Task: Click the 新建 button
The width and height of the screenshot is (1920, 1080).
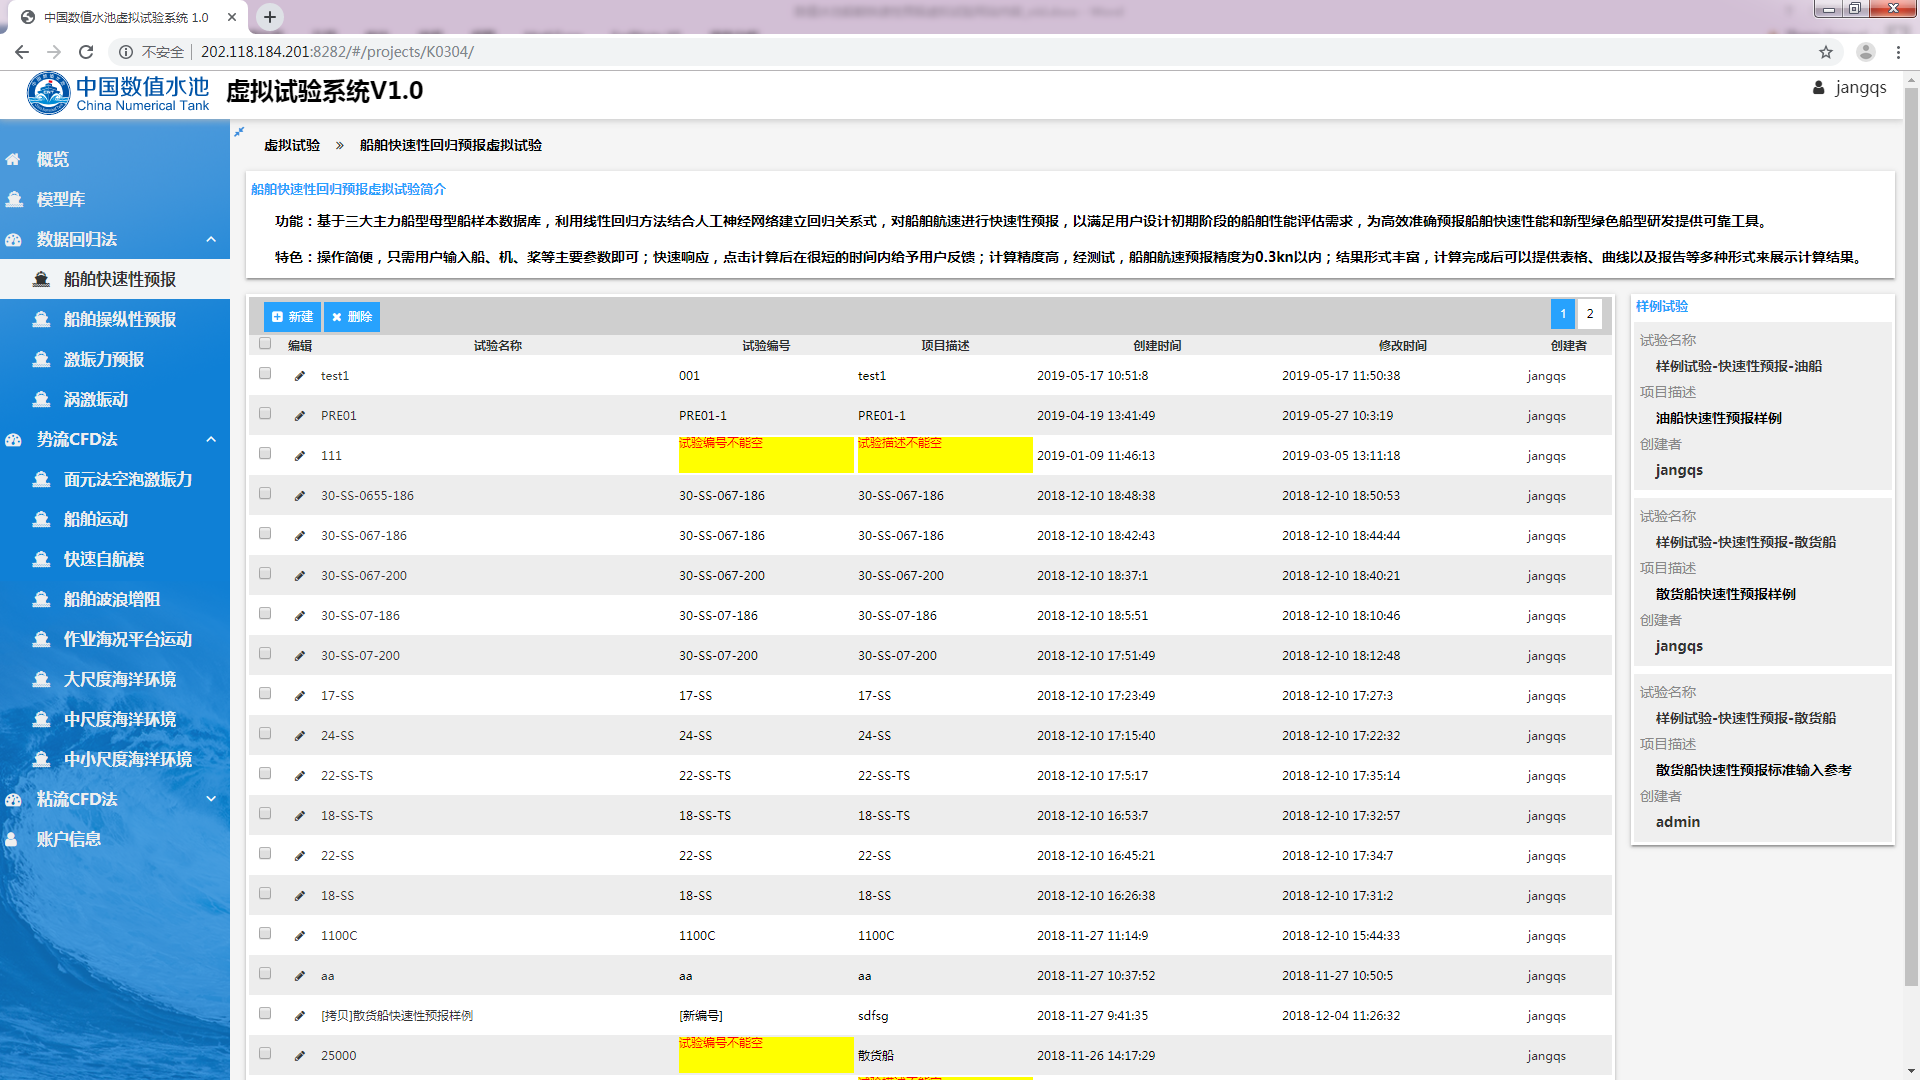Action: pos(292,317)
